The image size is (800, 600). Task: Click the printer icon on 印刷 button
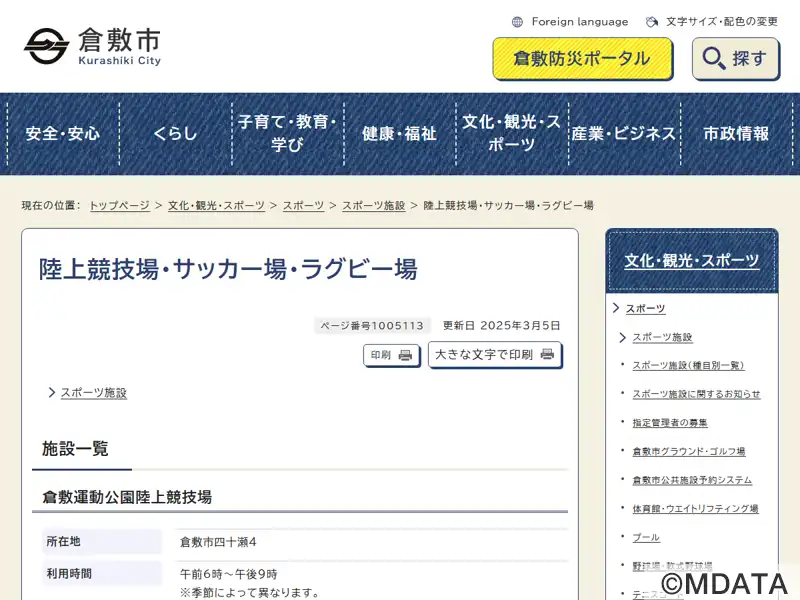click(405, 355)
